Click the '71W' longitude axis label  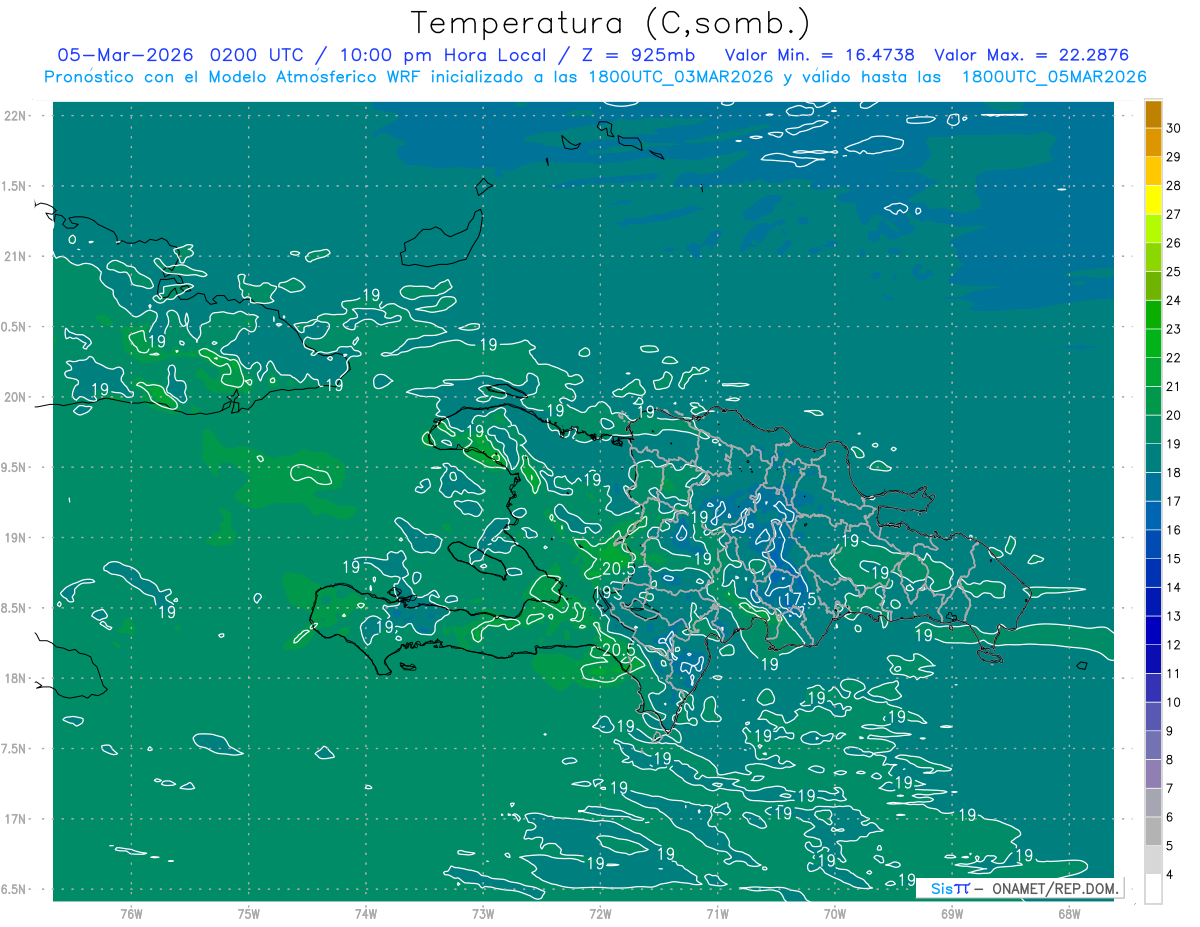tap(717, 914)
